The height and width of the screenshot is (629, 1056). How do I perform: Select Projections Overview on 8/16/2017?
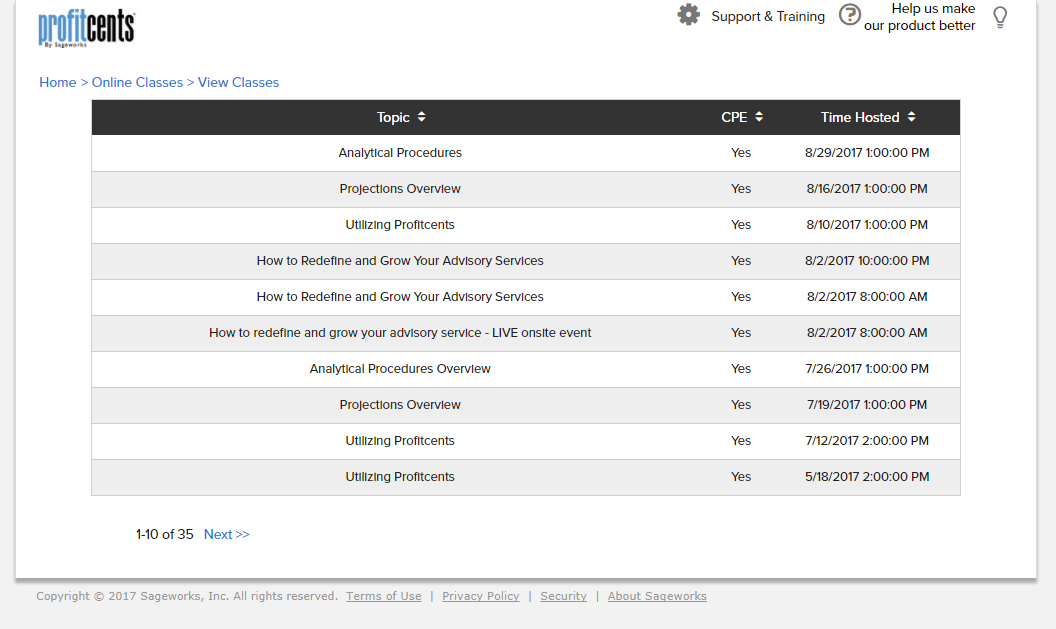526,189
